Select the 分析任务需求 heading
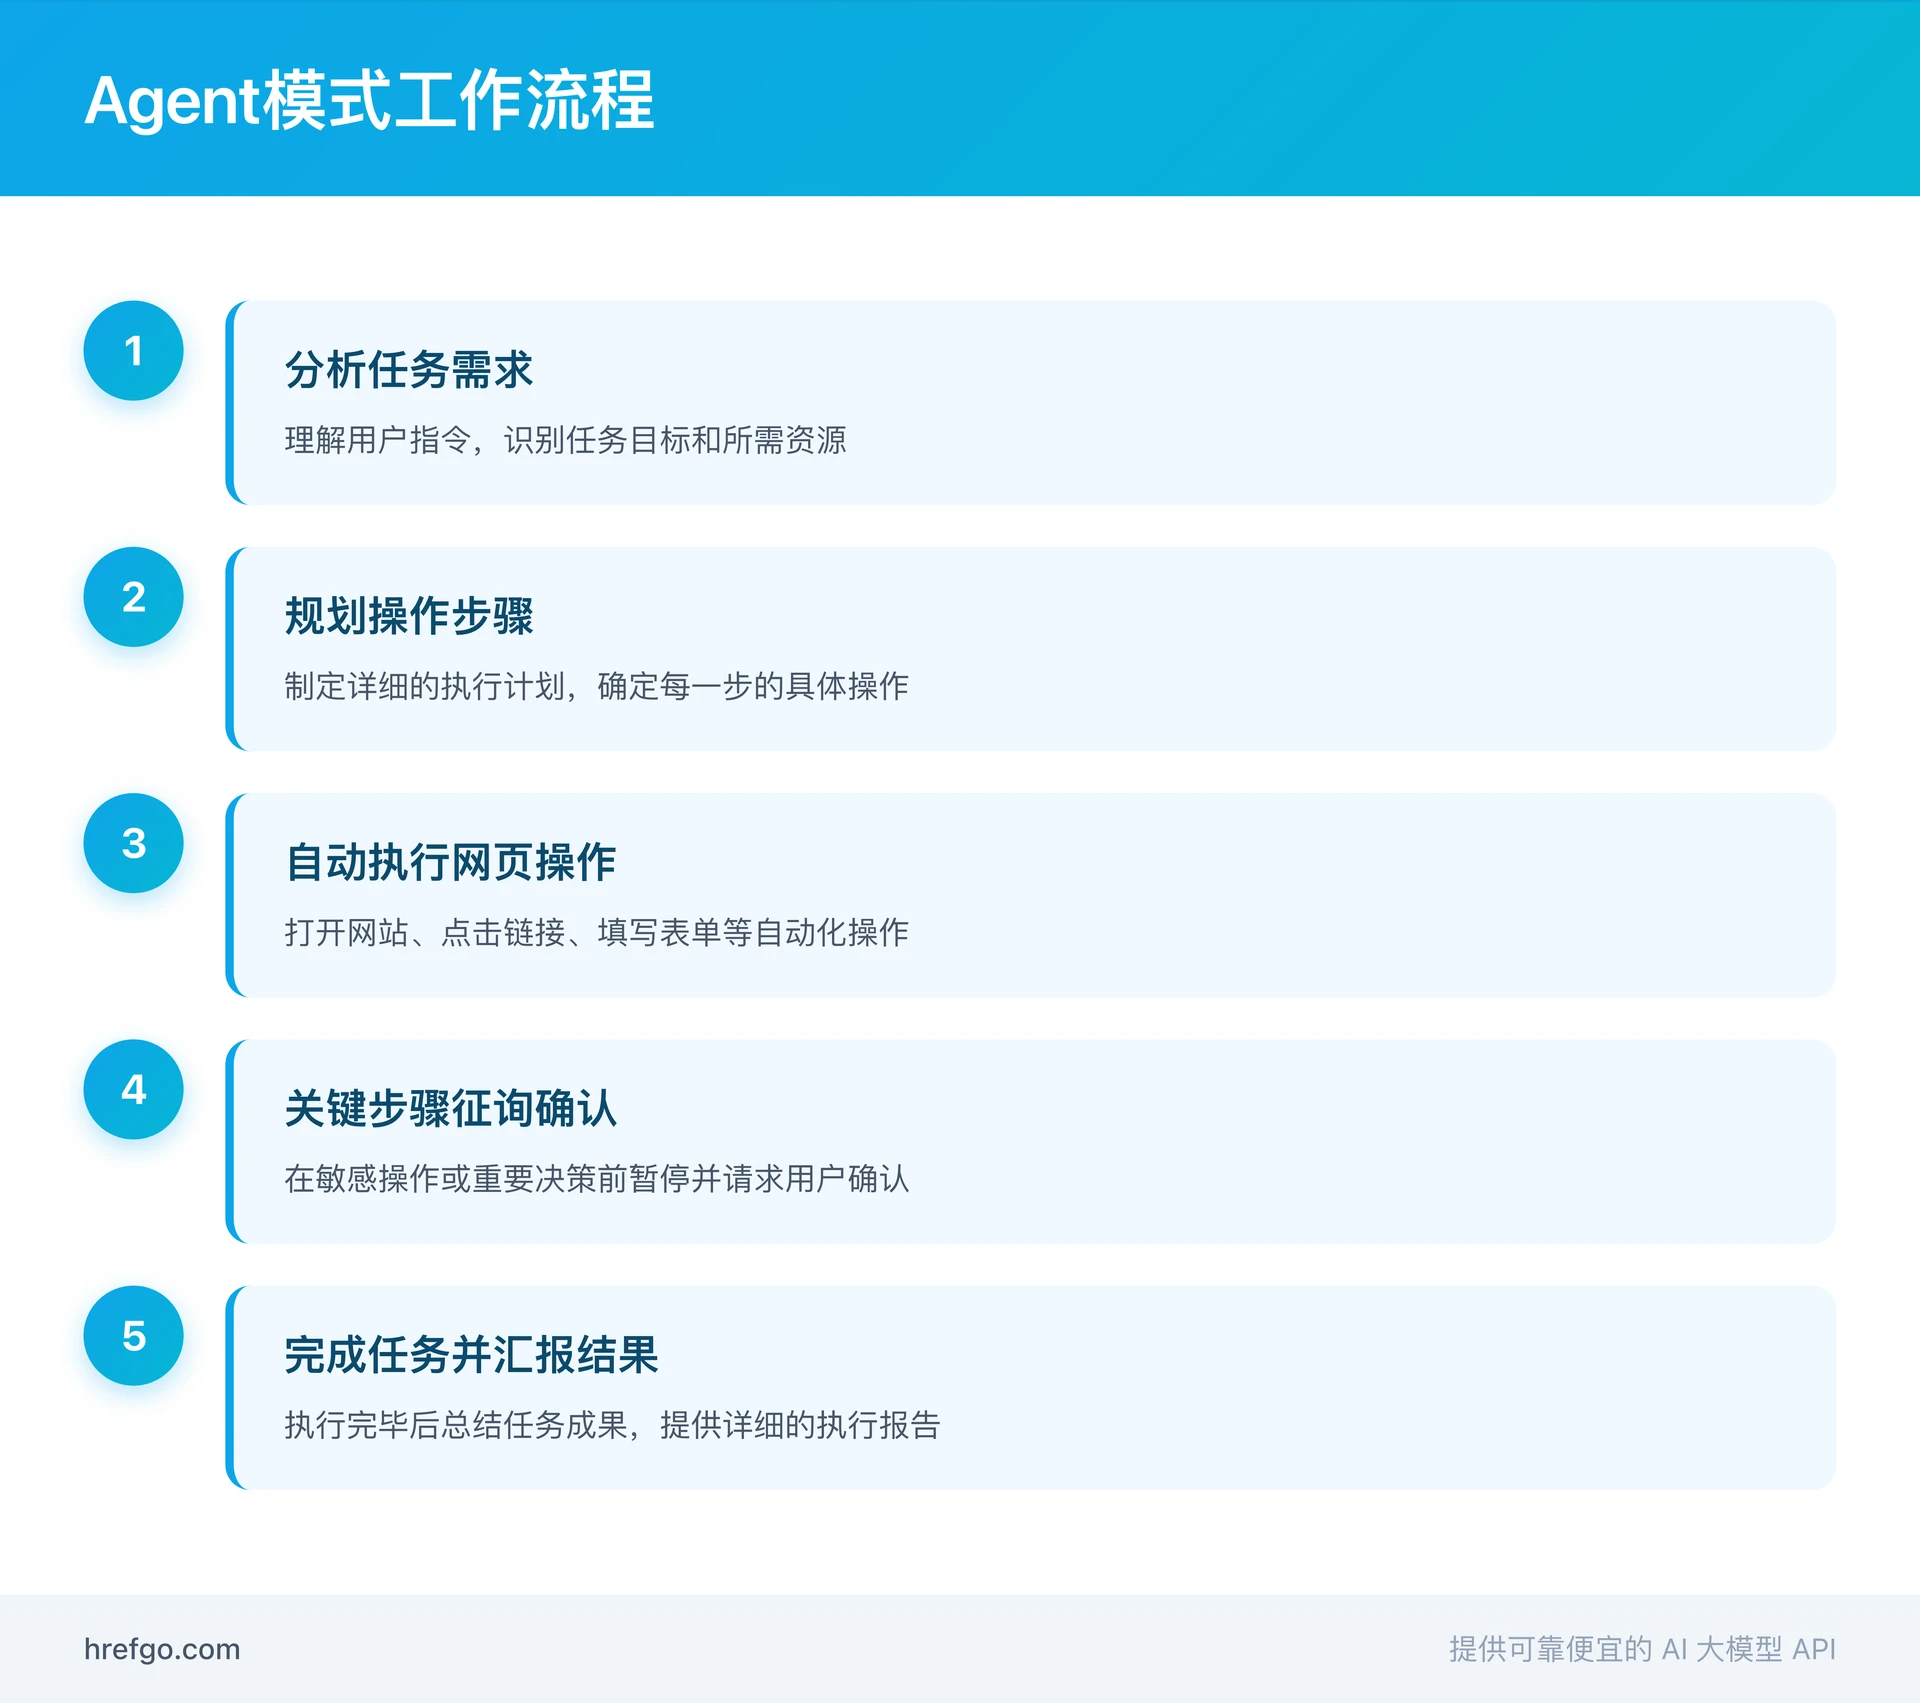The height and width of the screenshot is (1703, 1920). (x=408, y=370)
